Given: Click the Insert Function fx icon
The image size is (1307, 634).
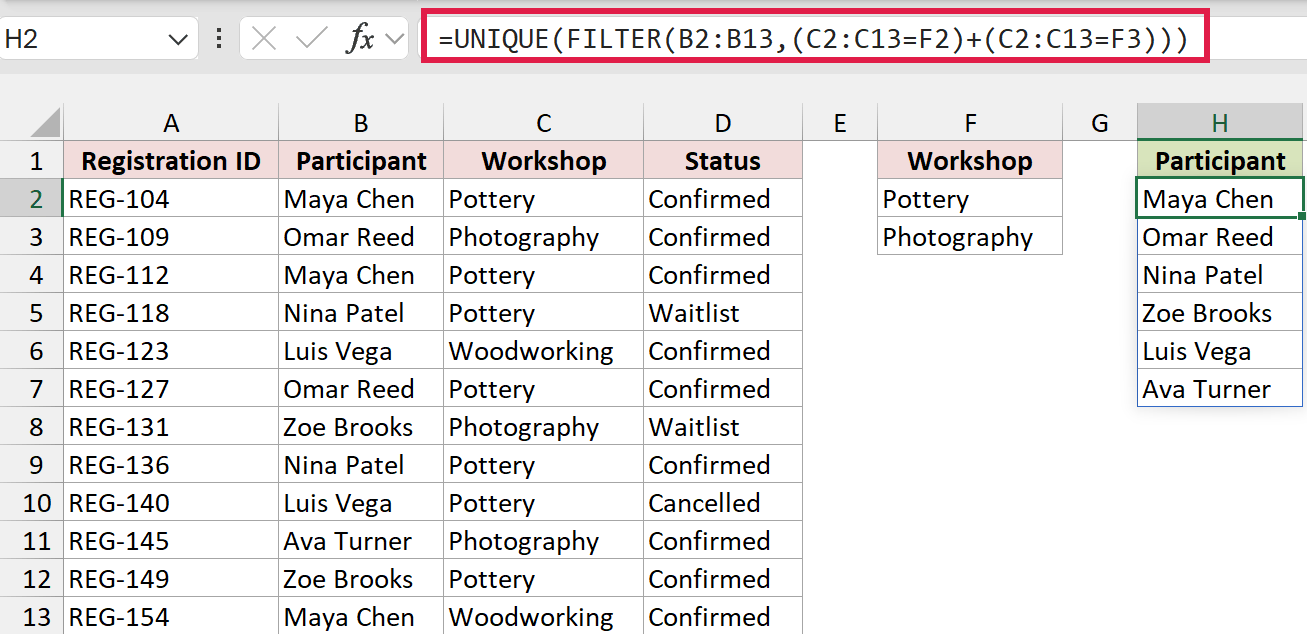Looking at the screenshot, I should pos(360,40).
